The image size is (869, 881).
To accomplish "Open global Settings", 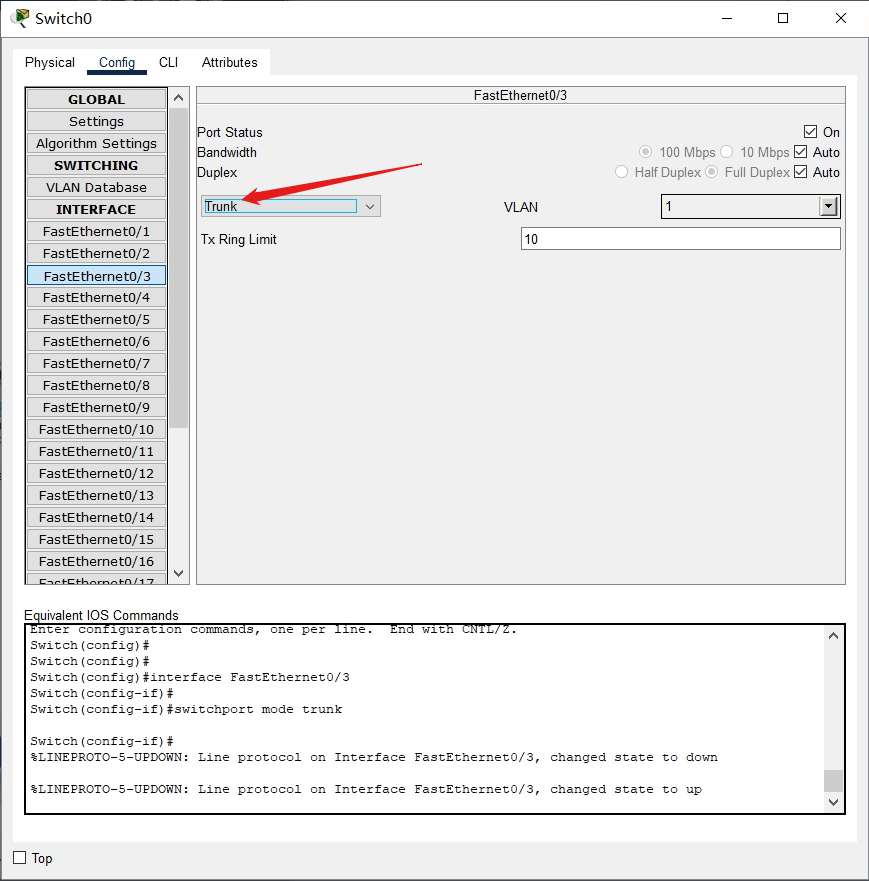I will coord(97,121).
